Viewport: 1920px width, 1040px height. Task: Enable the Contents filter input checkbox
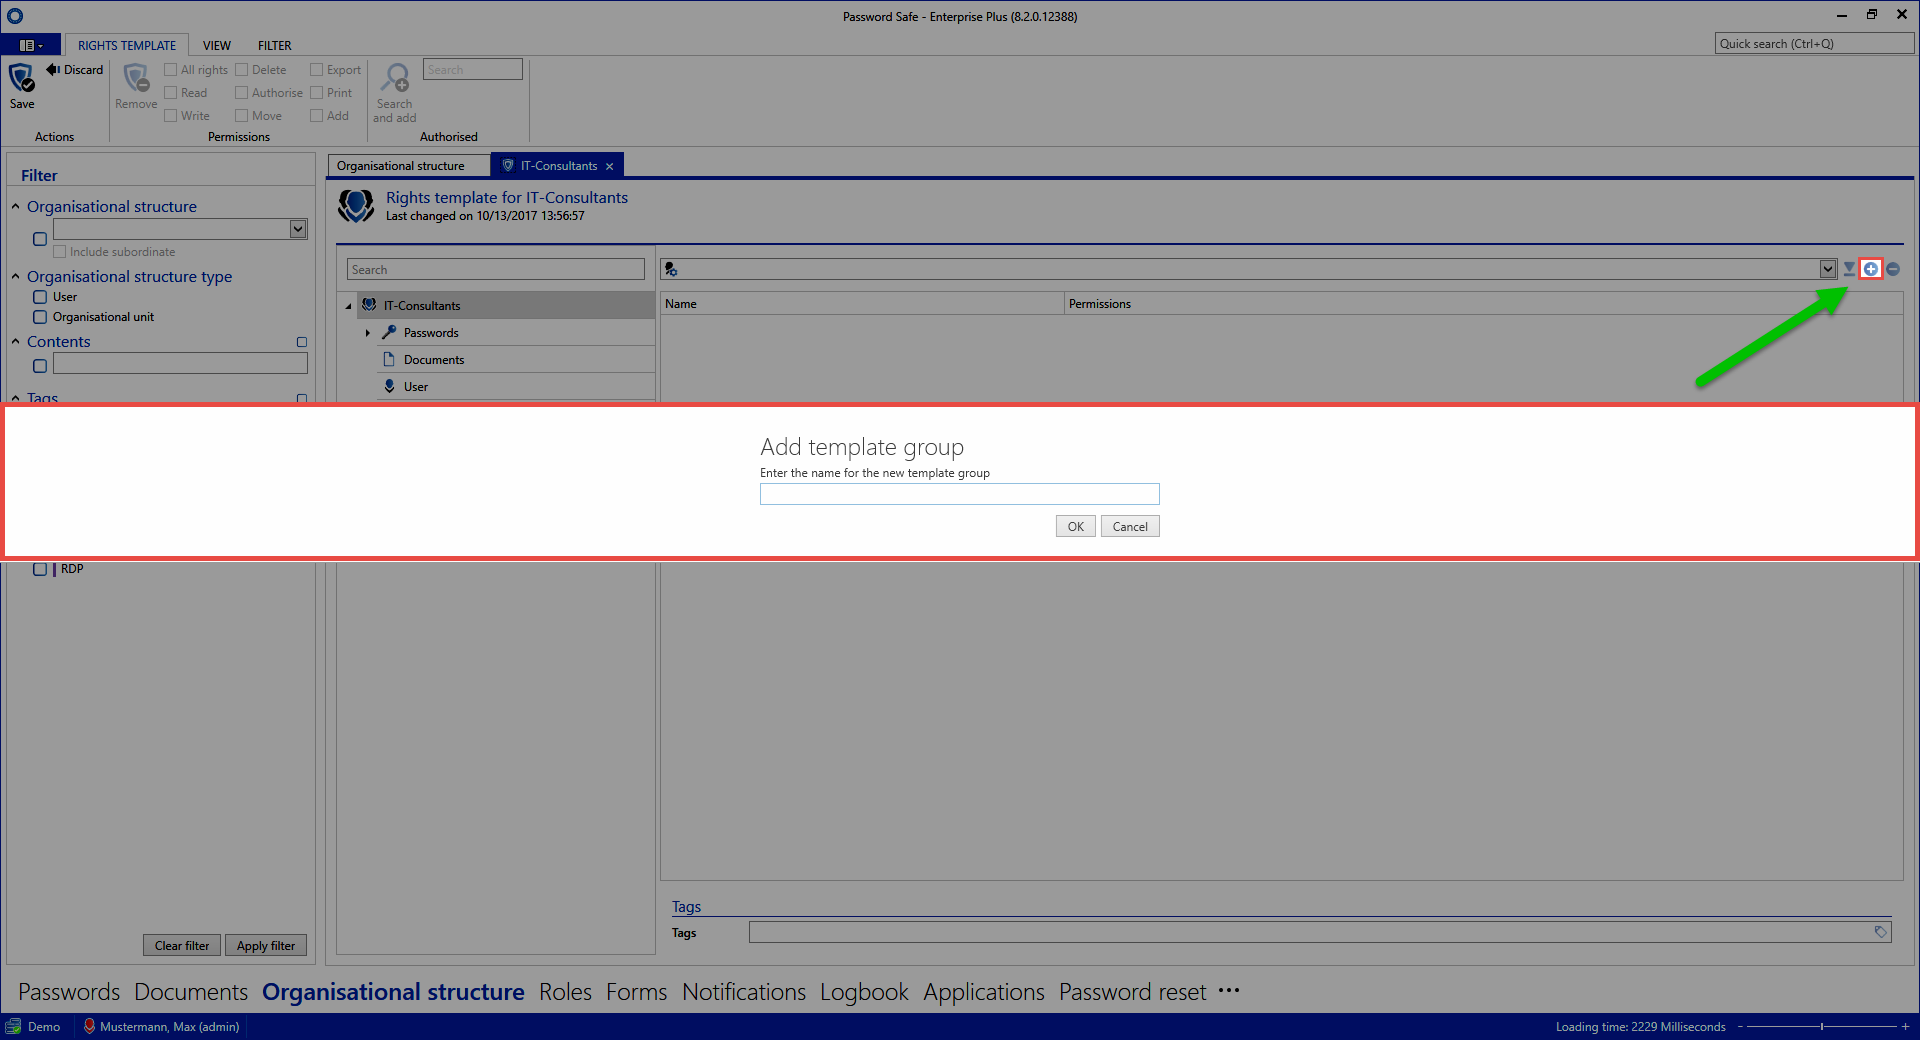click(x=40, y=366)
